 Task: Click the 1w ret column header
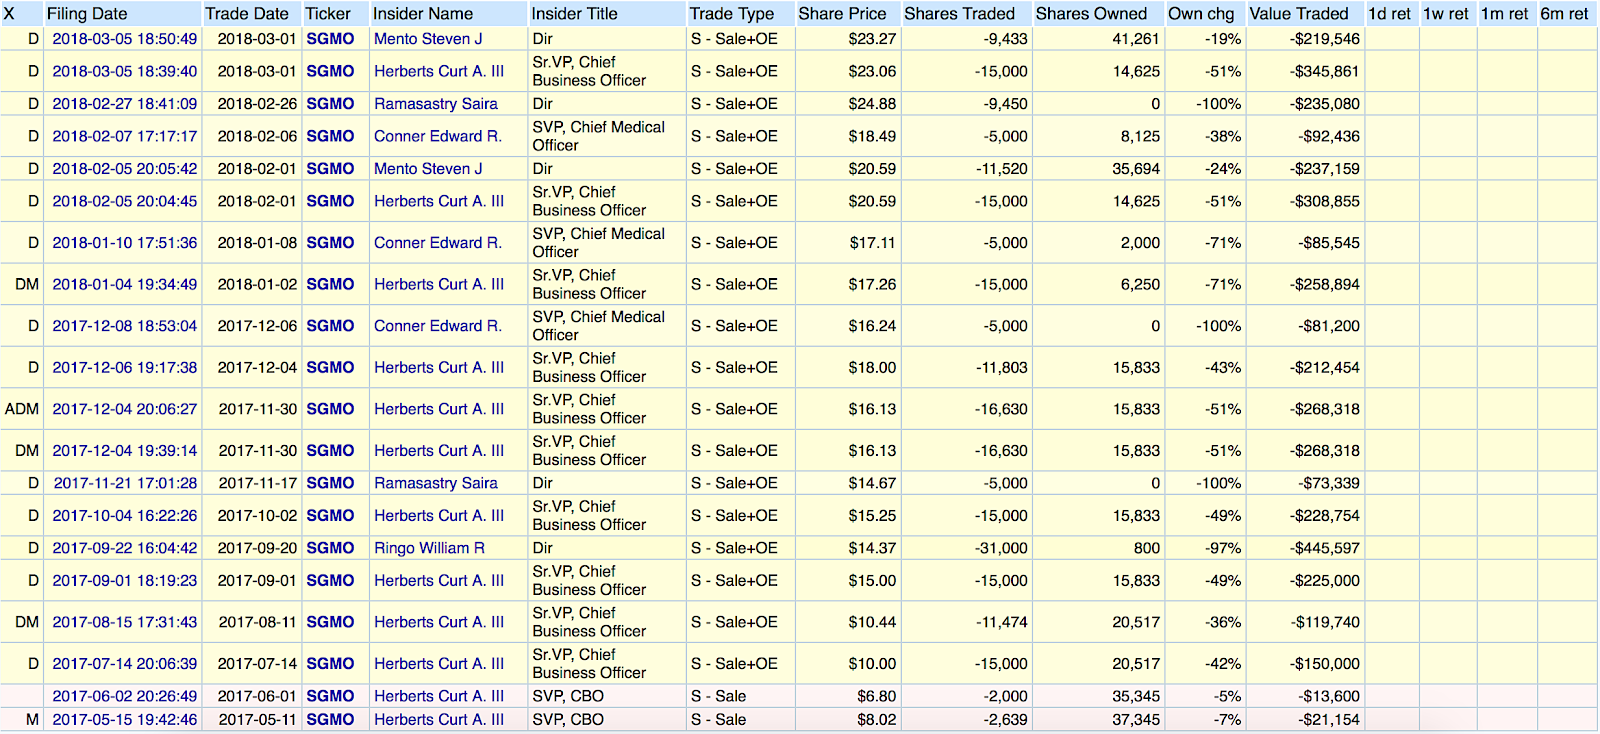pyautogui.click(x=1446, y=14)
